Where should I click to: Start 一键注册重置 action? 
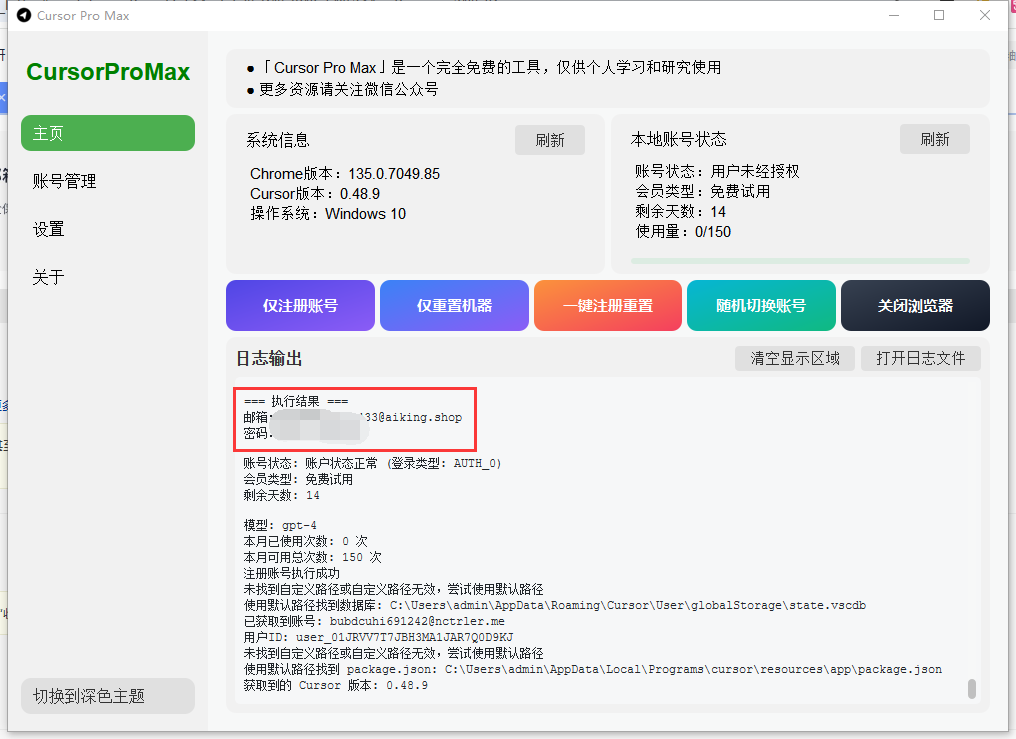pos(608,306)
